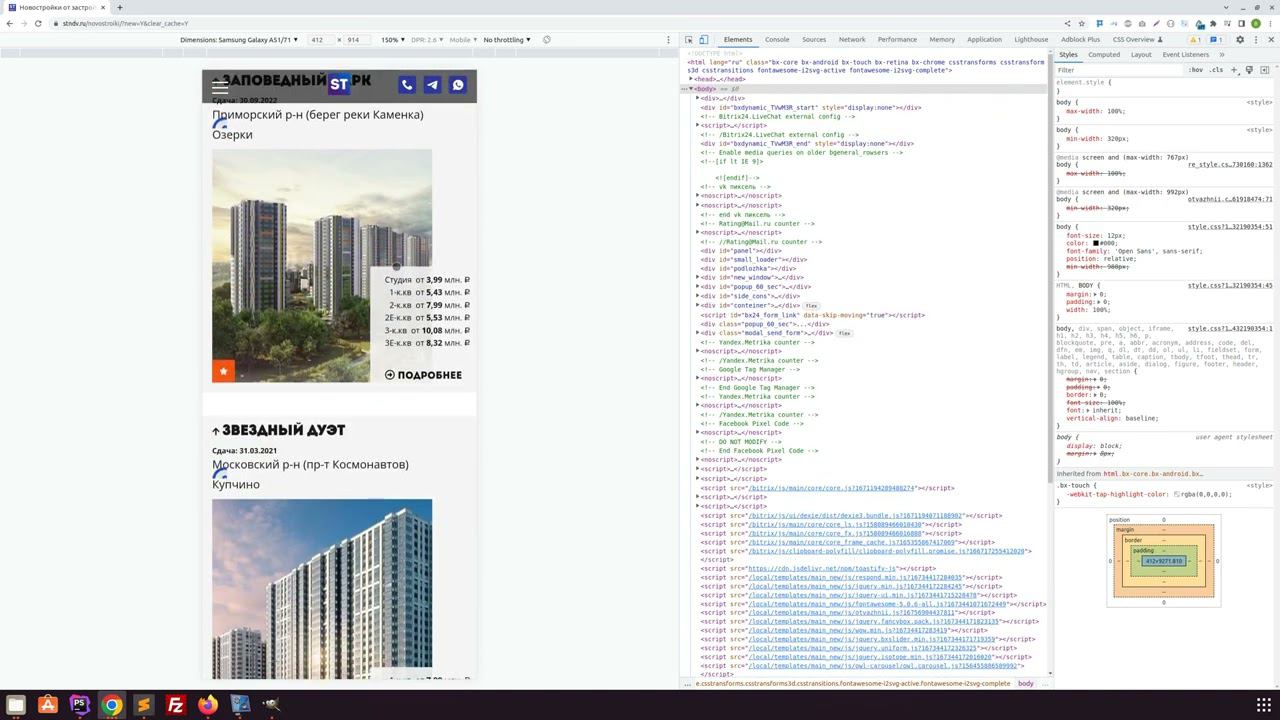The height and width of the screenshot is (720, 1280).
Task: Open the toastify-js CDN script link
Action: click(822, 569)
